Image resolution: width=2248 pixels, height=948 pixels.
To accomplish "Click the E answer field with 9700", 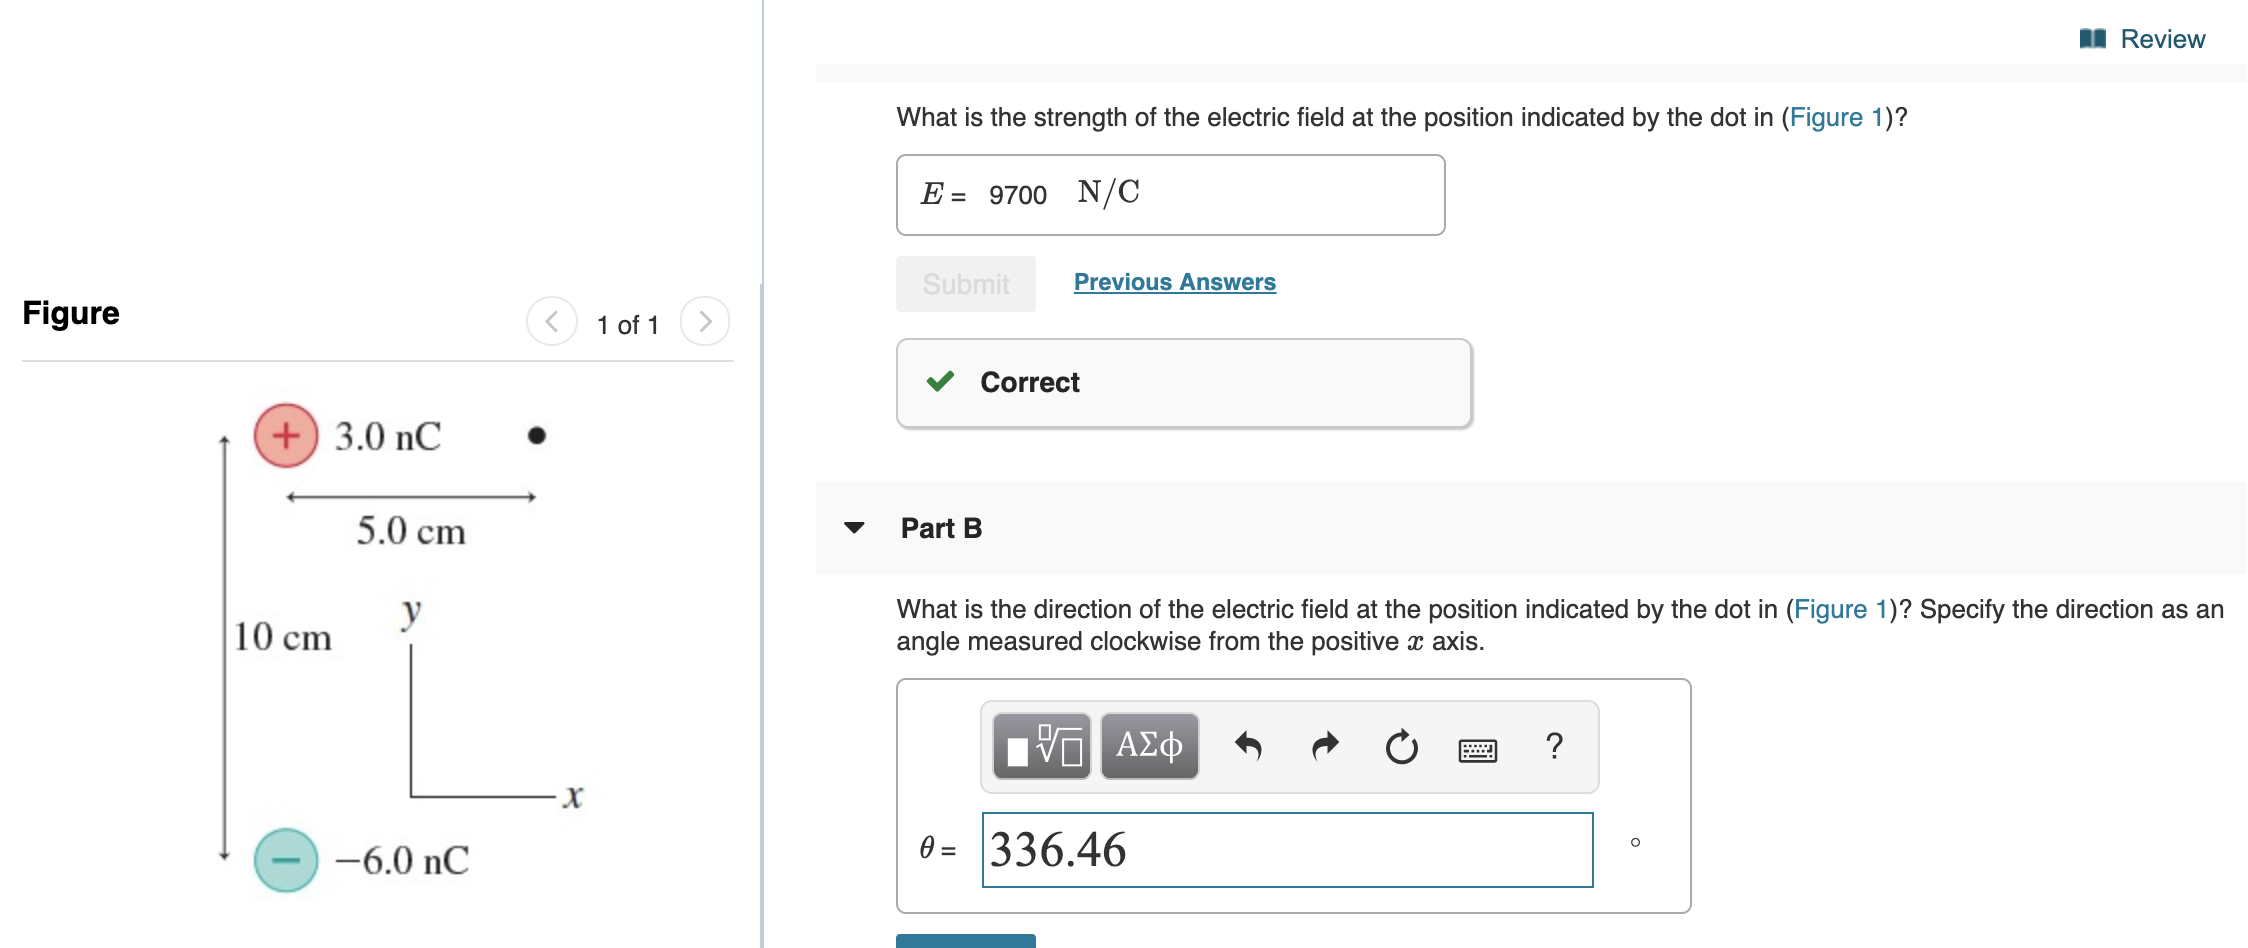I will coord(1170,195).
